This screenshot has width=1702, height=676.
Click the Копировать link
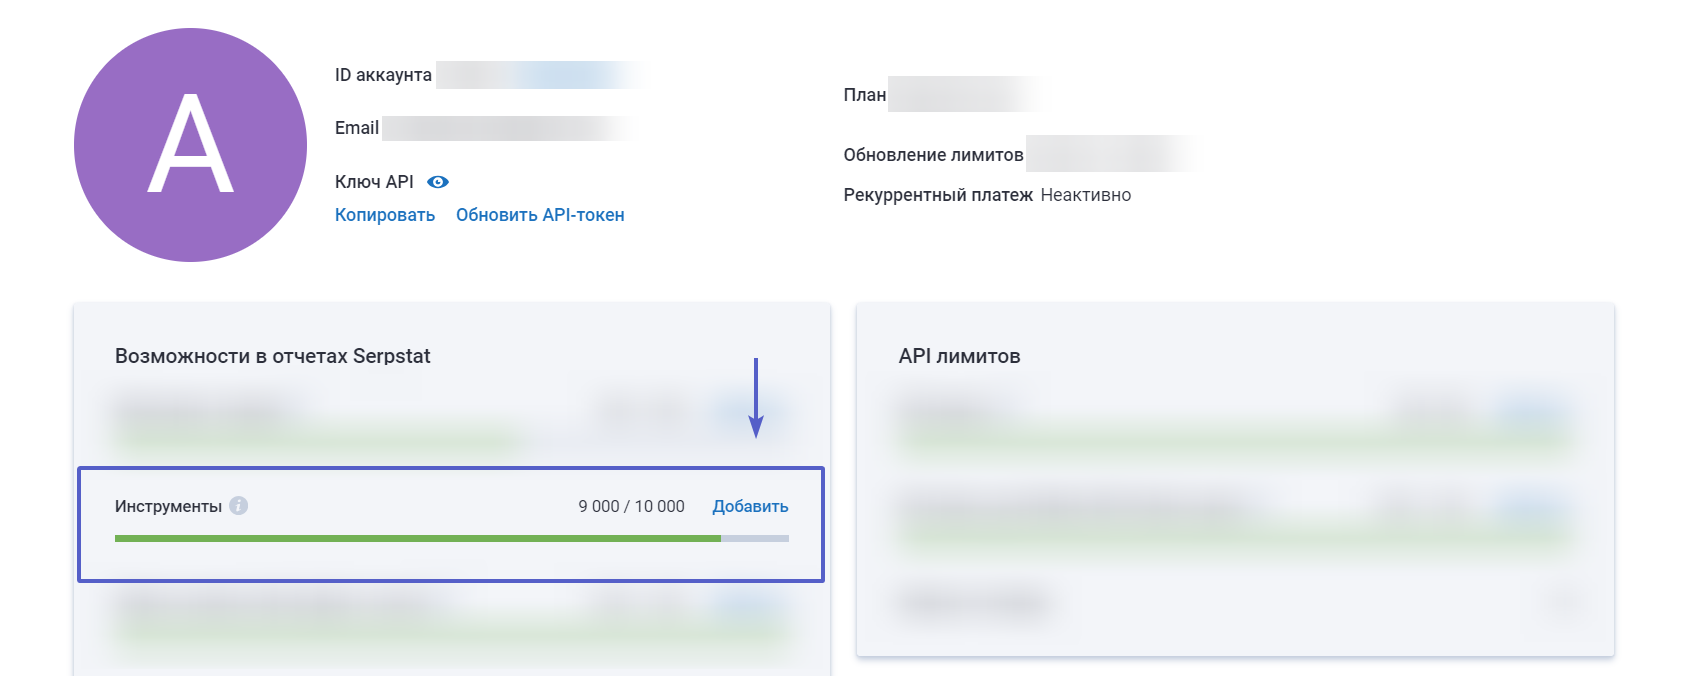click(385, 215)
